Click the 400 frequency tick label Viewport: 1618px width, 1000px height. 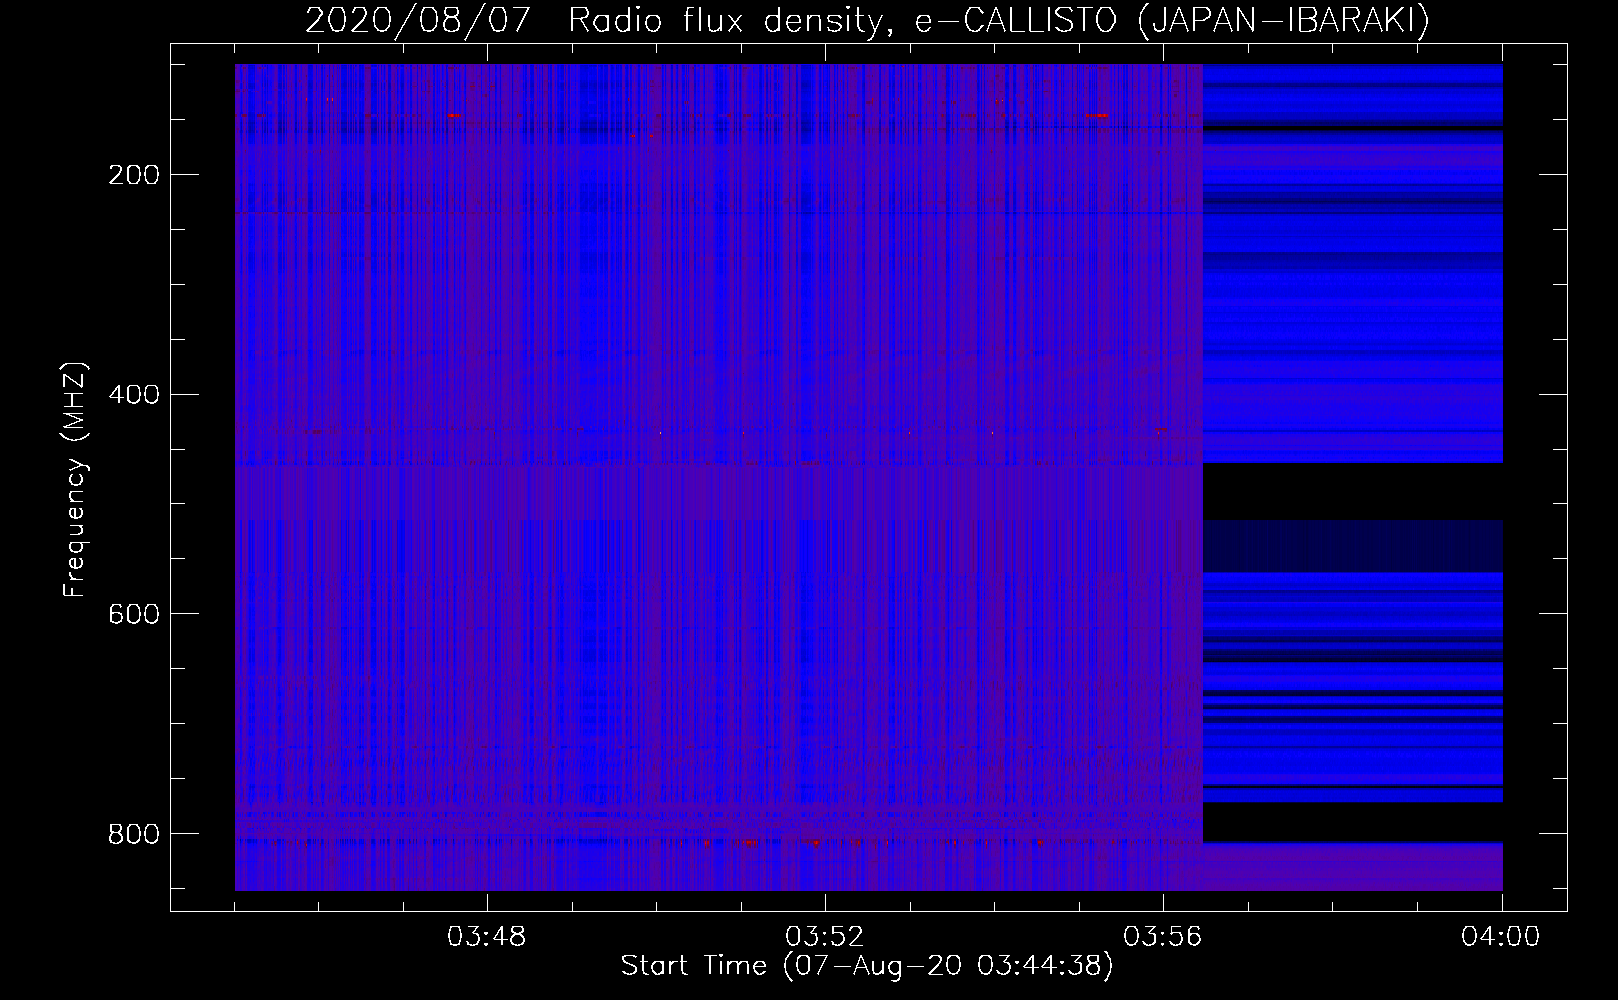(x=133, y=394)
